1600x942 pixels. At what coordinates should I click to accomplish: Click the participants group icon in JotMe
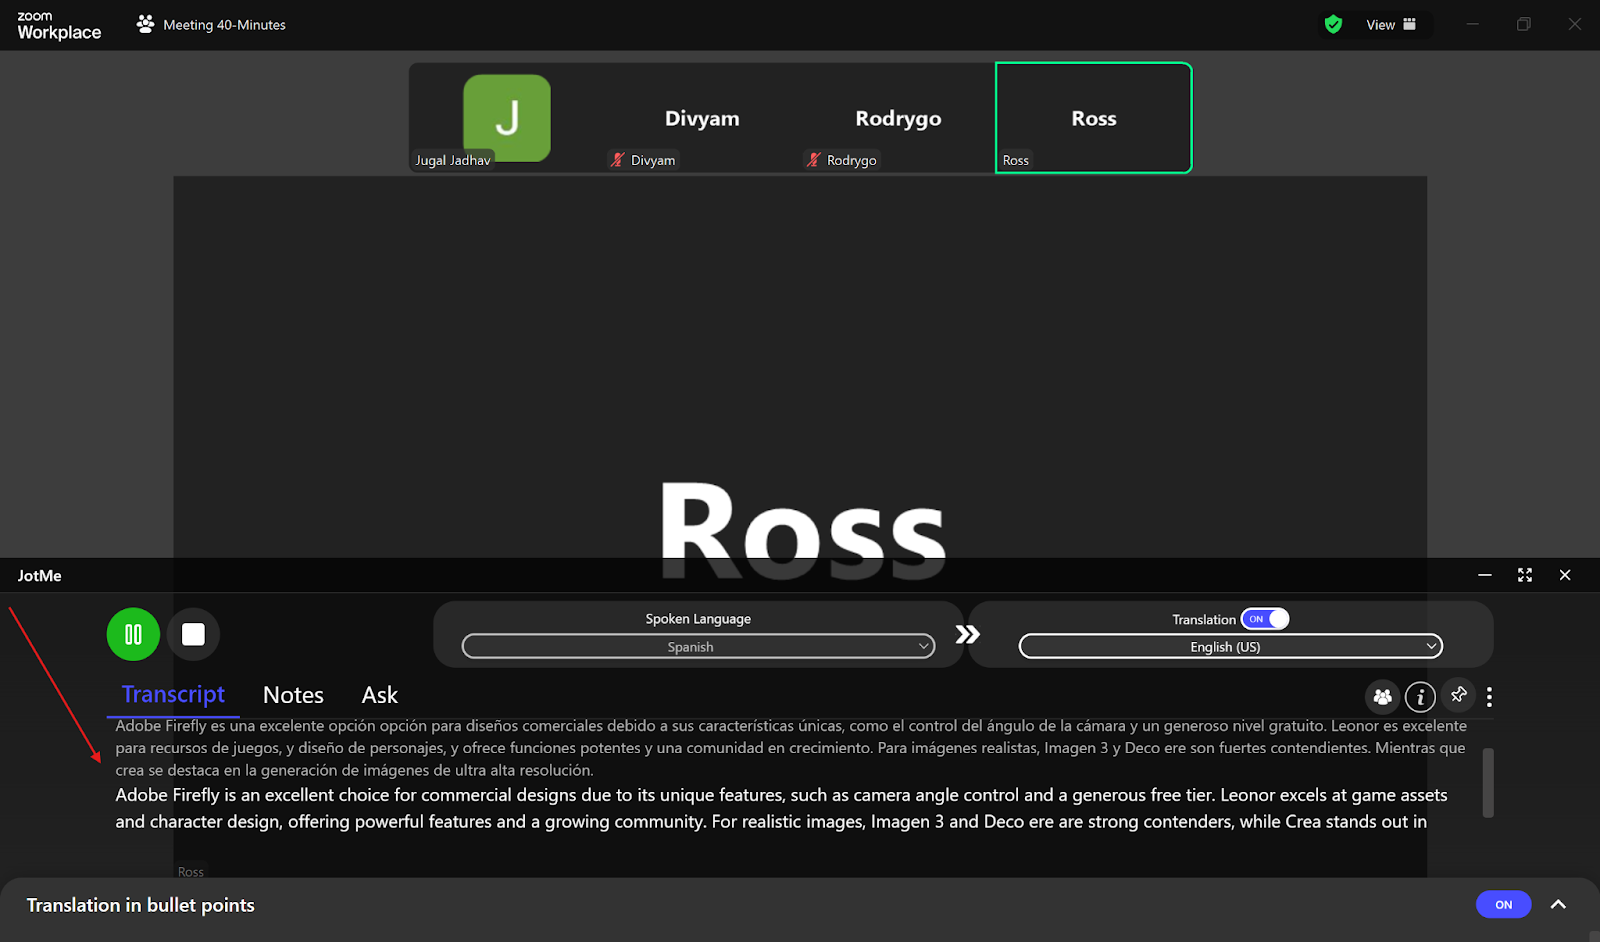[x=1382, y=696]
